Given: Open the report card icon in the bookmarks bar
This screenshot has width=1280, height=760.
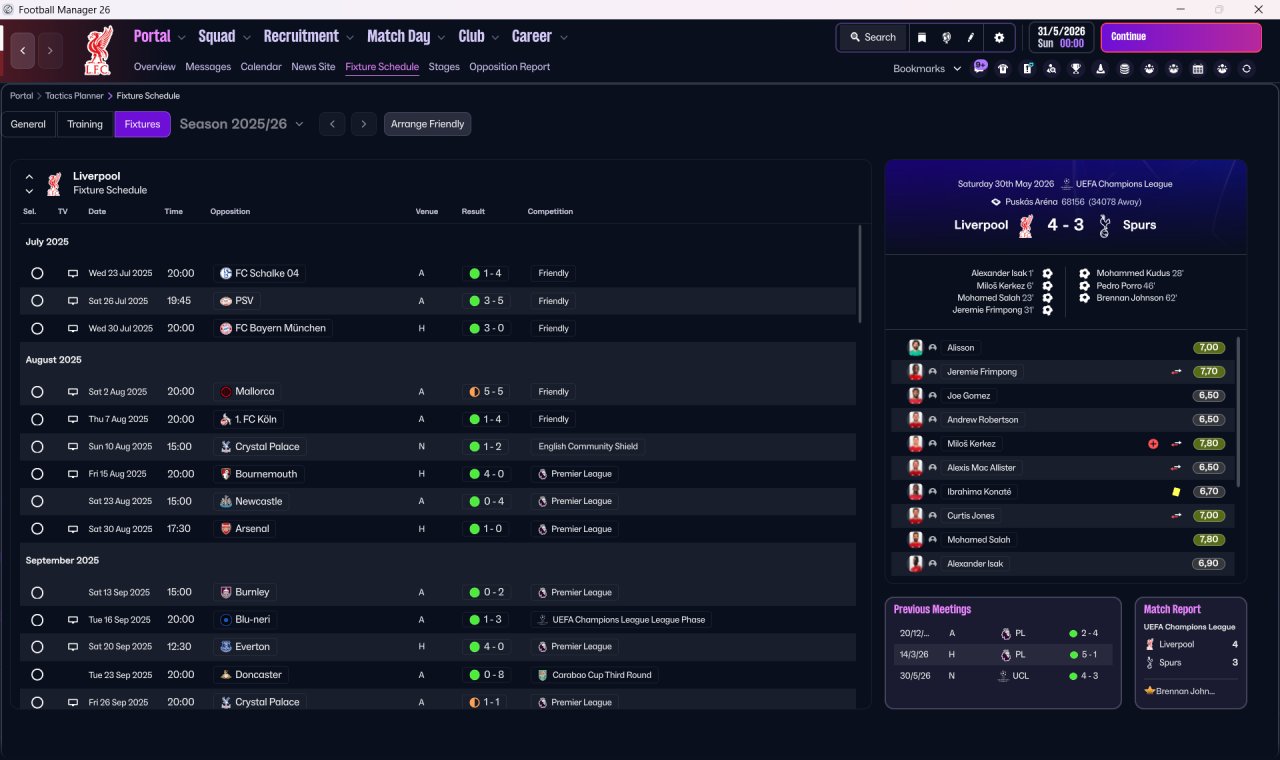Looking at the screenshot, I should point(1027,69).
